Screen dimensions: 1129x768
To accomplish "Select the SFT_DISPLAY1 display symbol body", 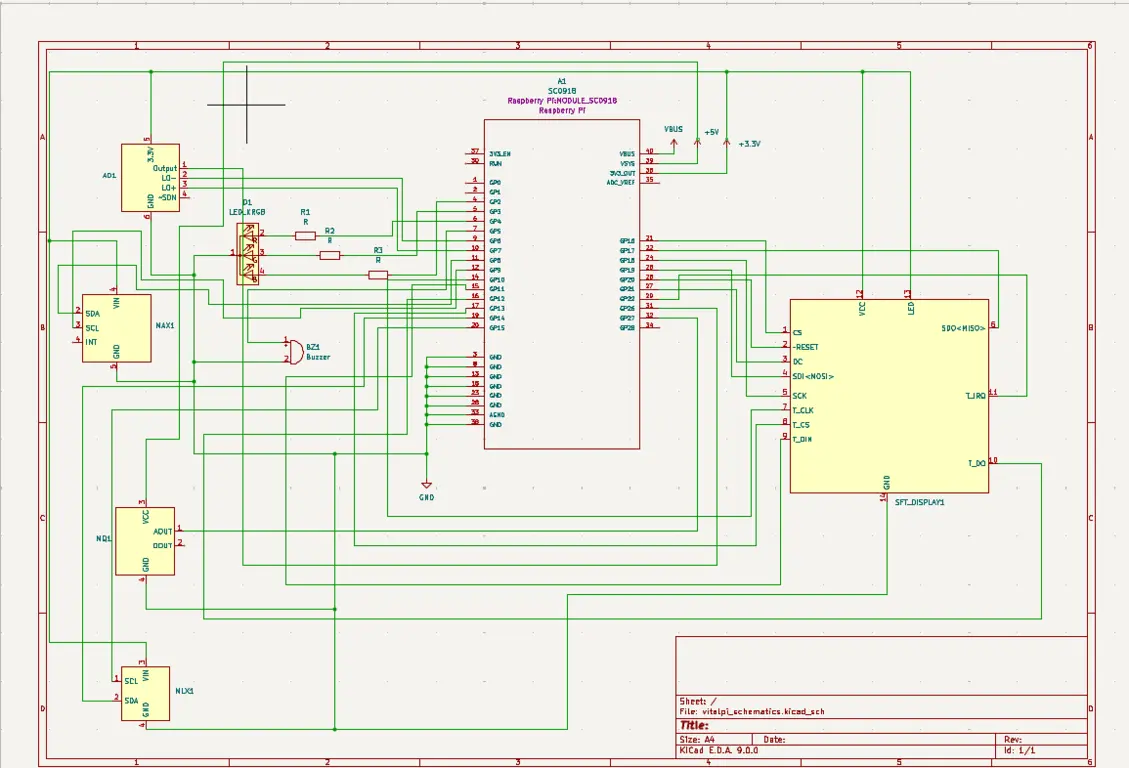I will click(x=889, y=396).
